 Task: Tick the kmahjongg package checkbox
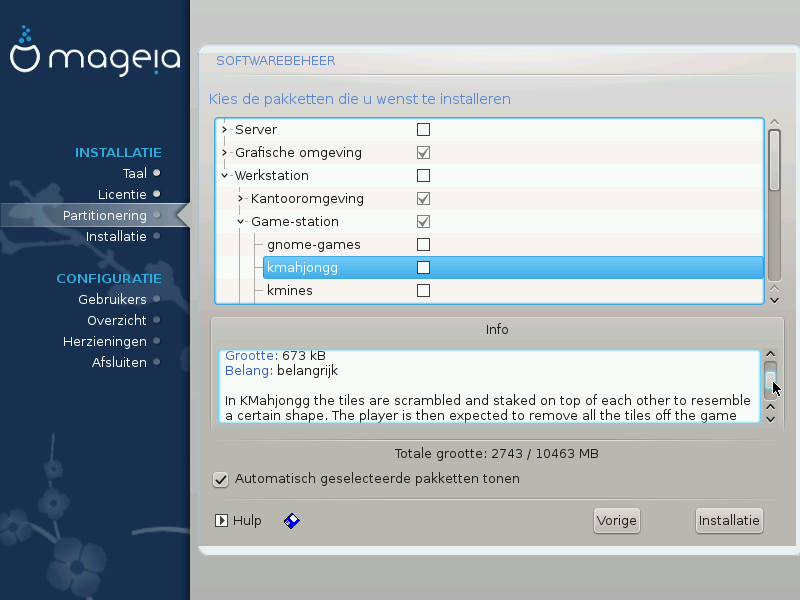point(423,268)
